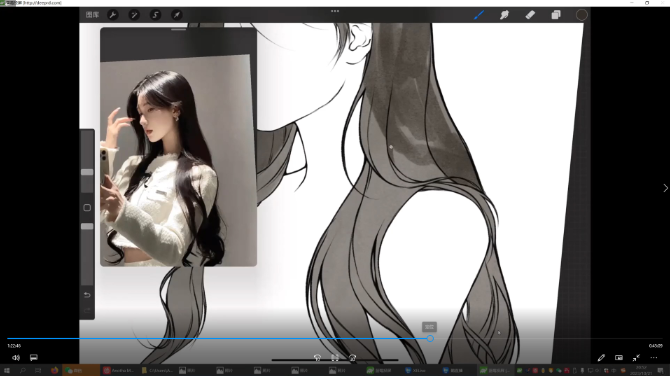Pick the Eraser tool

(530, 15)
